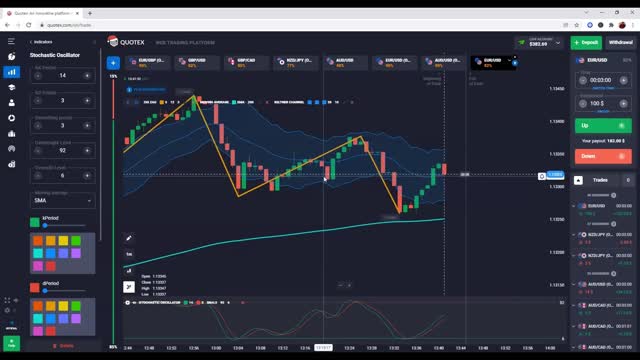
Task: Edit the %K Period value 14
Action: point(62,76)
